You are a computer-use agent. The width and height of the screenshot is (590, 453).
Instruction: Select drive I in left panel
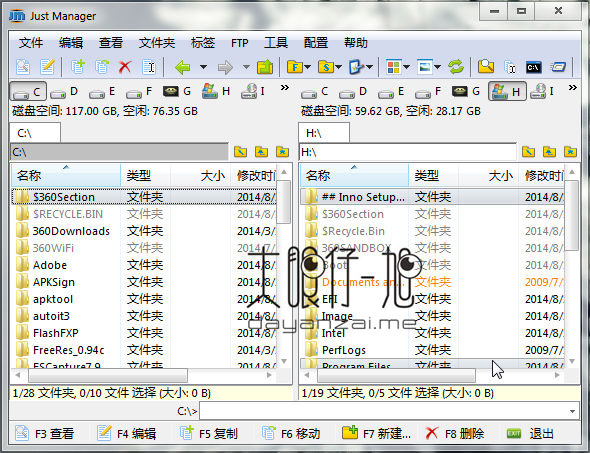(x=253, y=91)
